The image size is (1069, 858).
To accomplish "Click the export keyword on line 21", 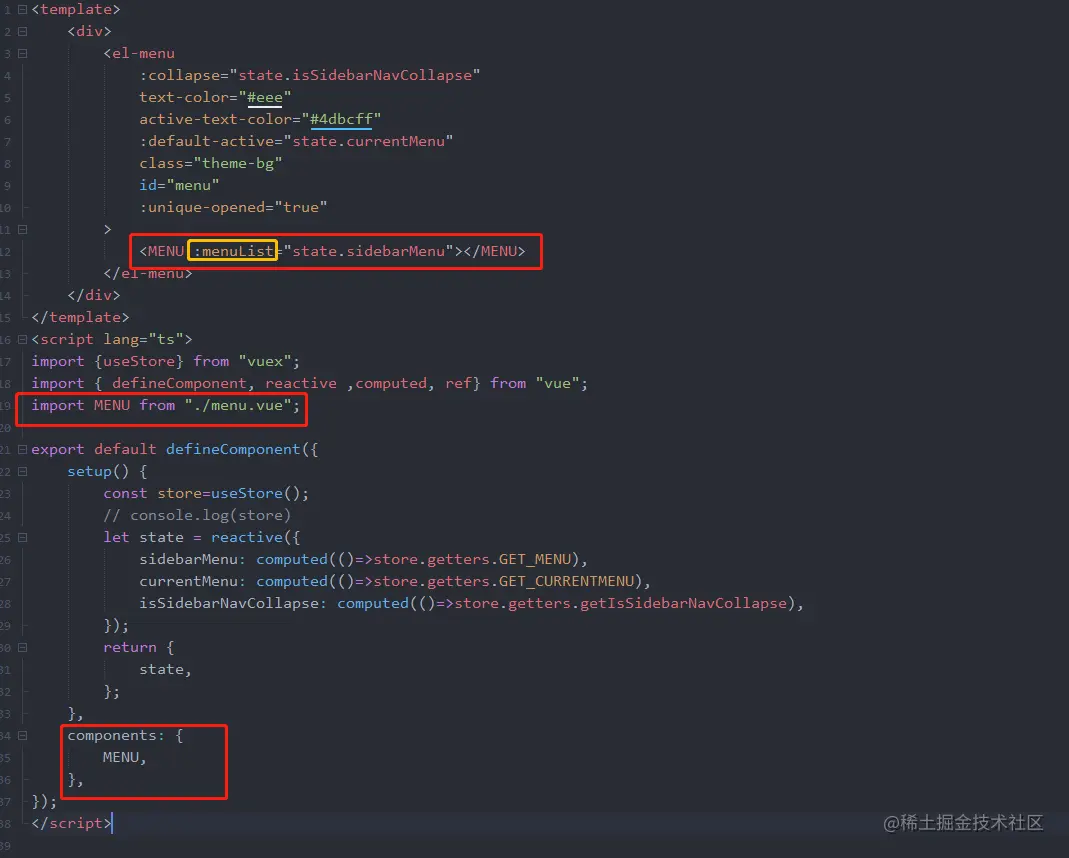I will [58, 450].
